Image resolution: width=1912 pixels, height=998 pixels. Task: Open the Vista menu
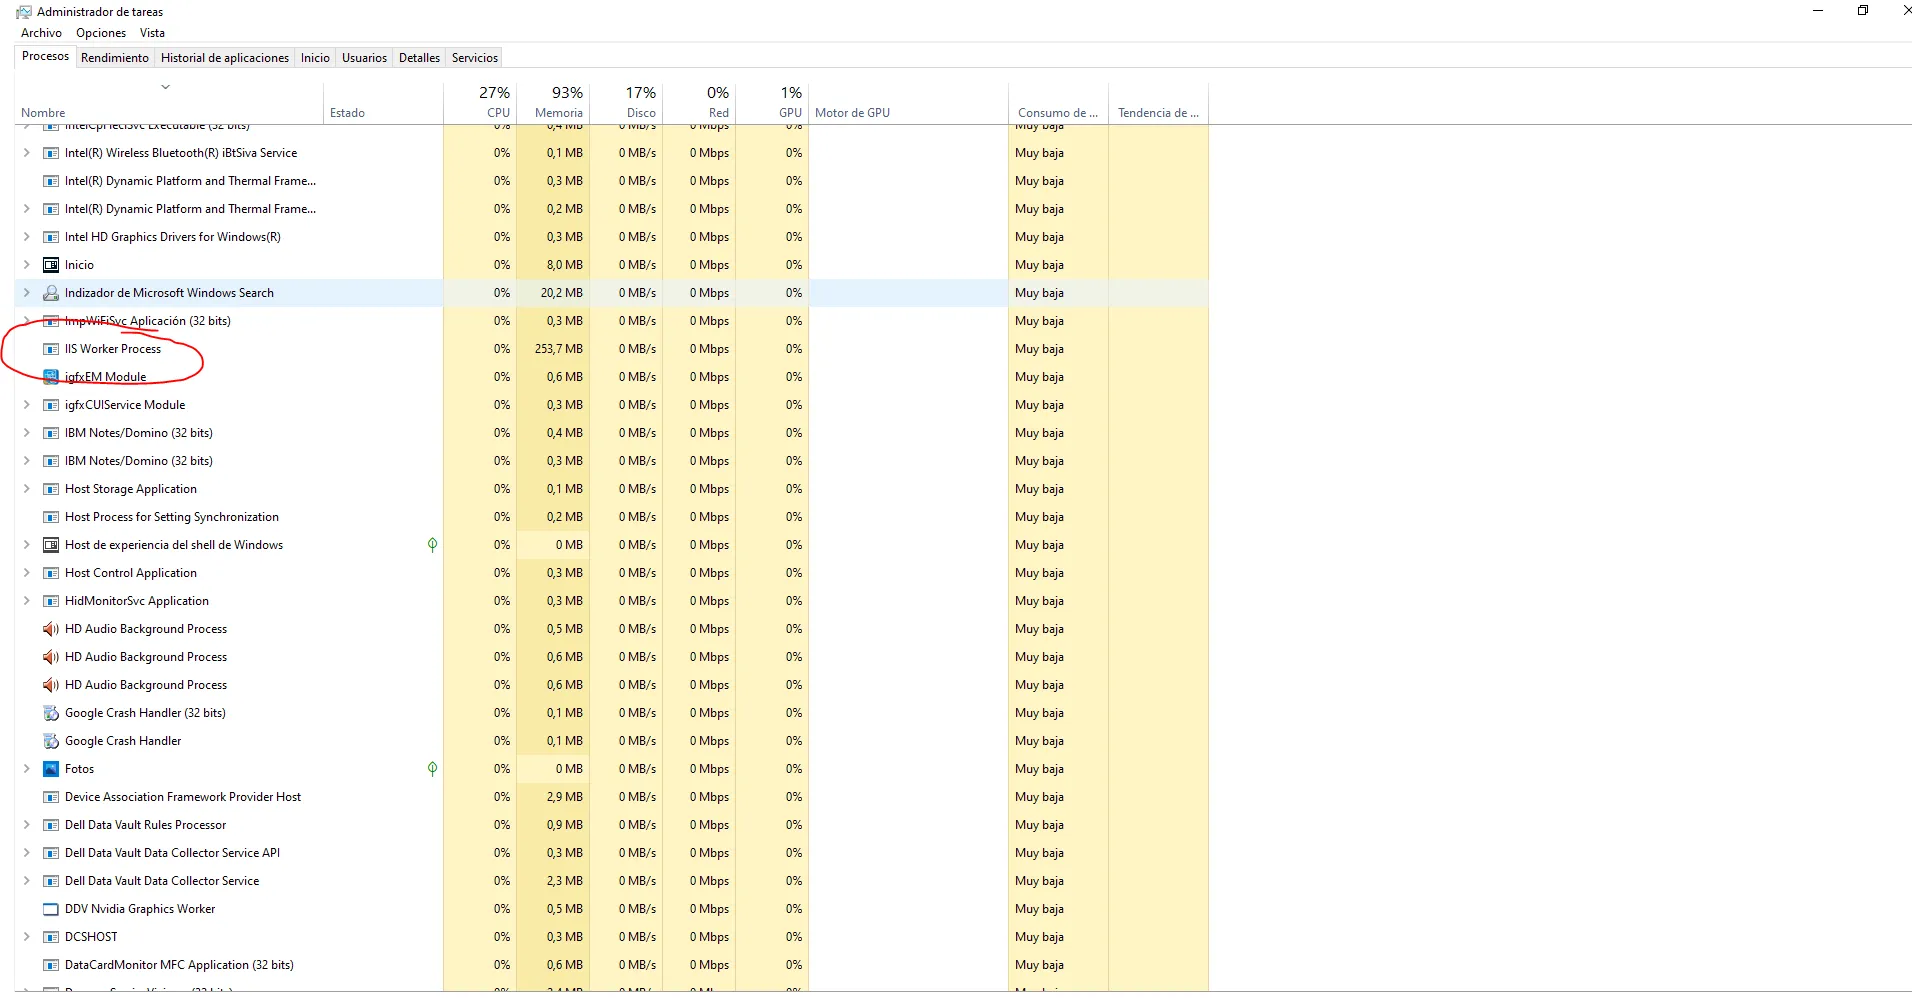152,33
